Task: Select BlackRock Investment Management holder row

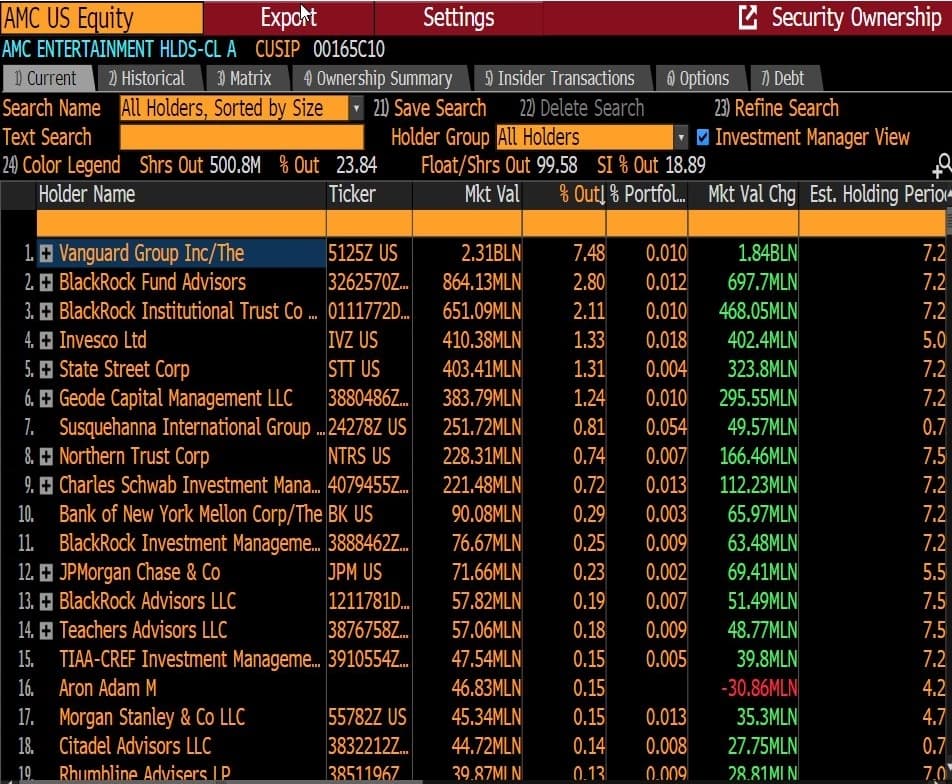Action: point(189,544)
